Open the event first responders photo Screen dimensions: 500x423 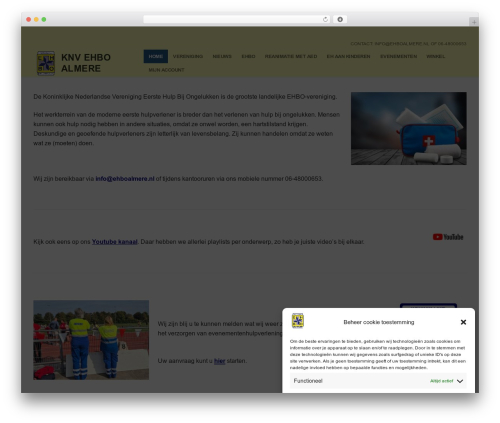(91, 340)
